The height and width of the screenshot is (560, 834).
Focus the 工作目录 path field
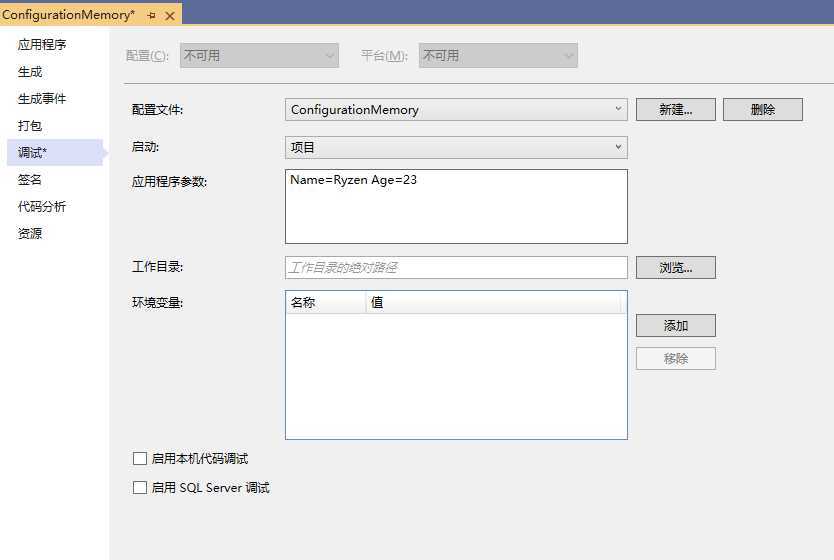pos(456,268)
